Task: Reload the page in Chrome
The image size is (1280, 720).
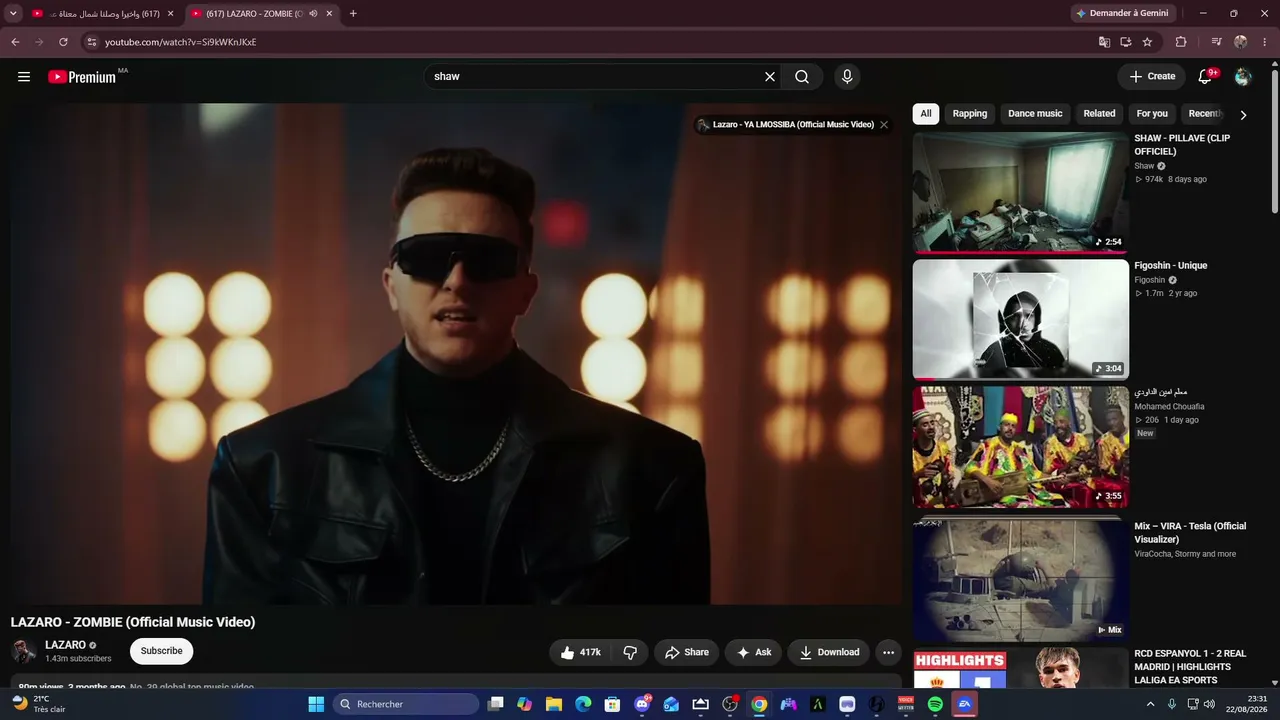Action: click(63, 42)
